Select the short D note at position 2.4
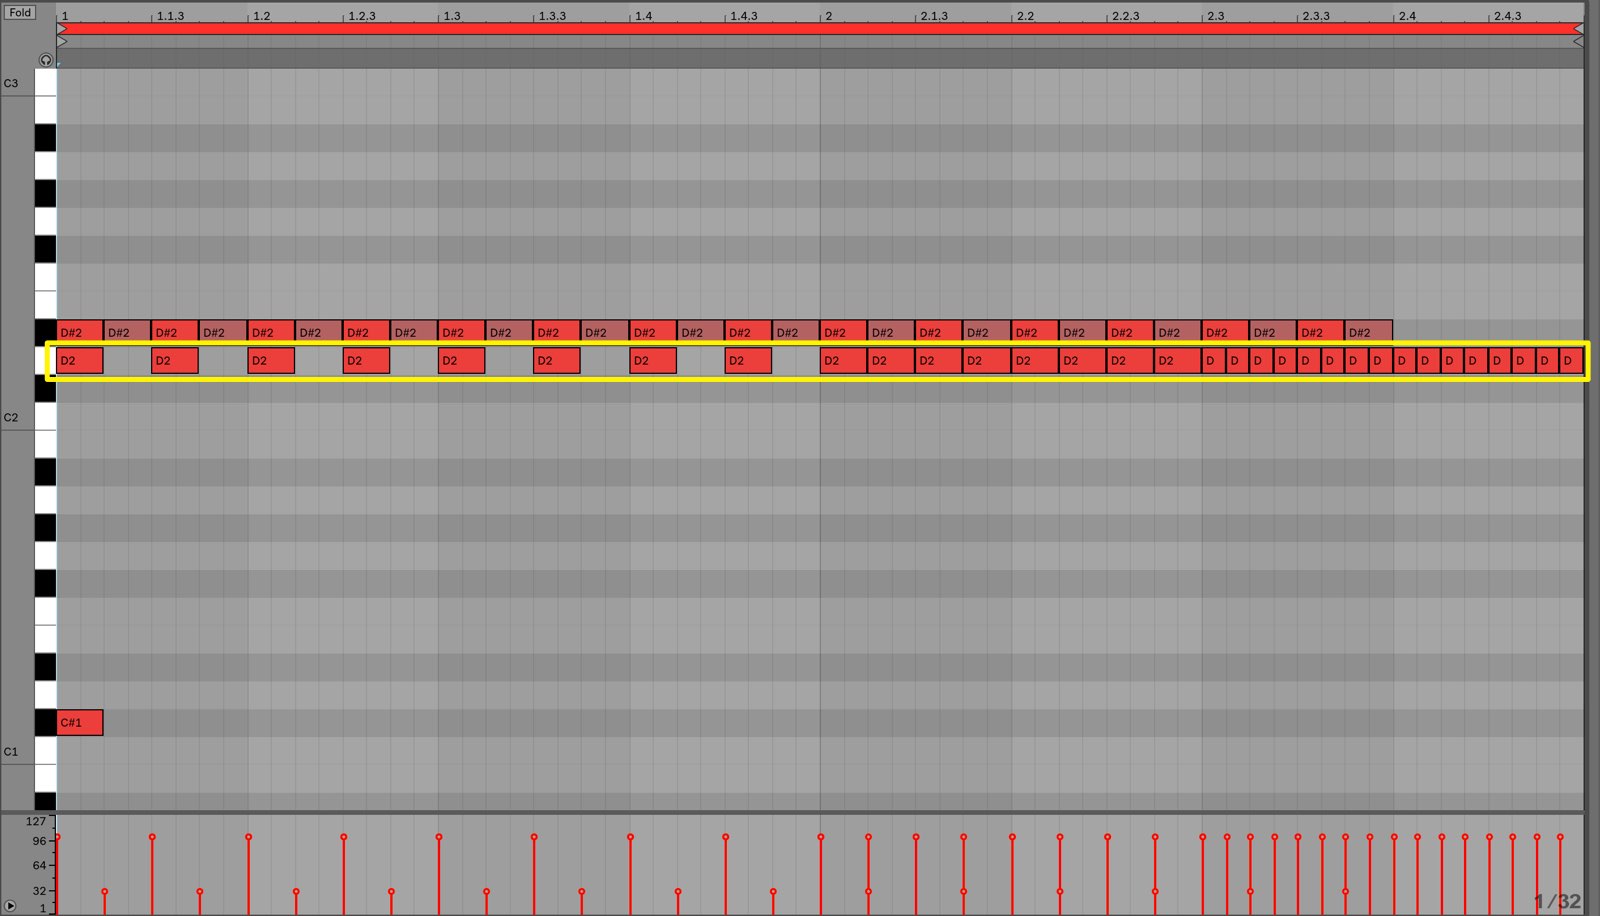The height and width of the screenshot is (916, 1600). [1405, 360]
